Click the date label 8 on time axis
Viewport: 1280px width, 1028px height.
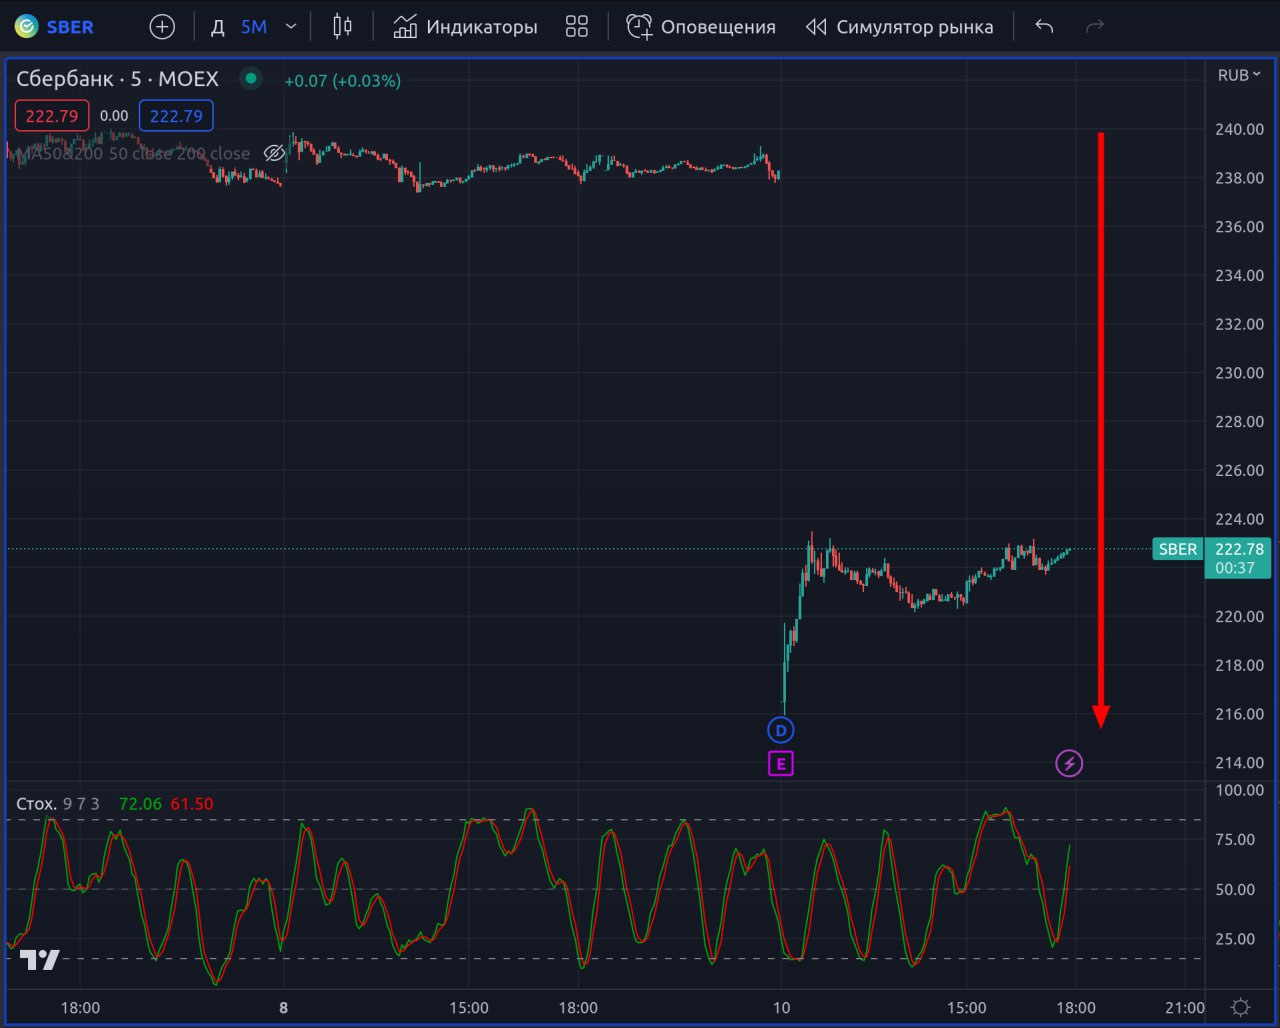point(283,1008)
